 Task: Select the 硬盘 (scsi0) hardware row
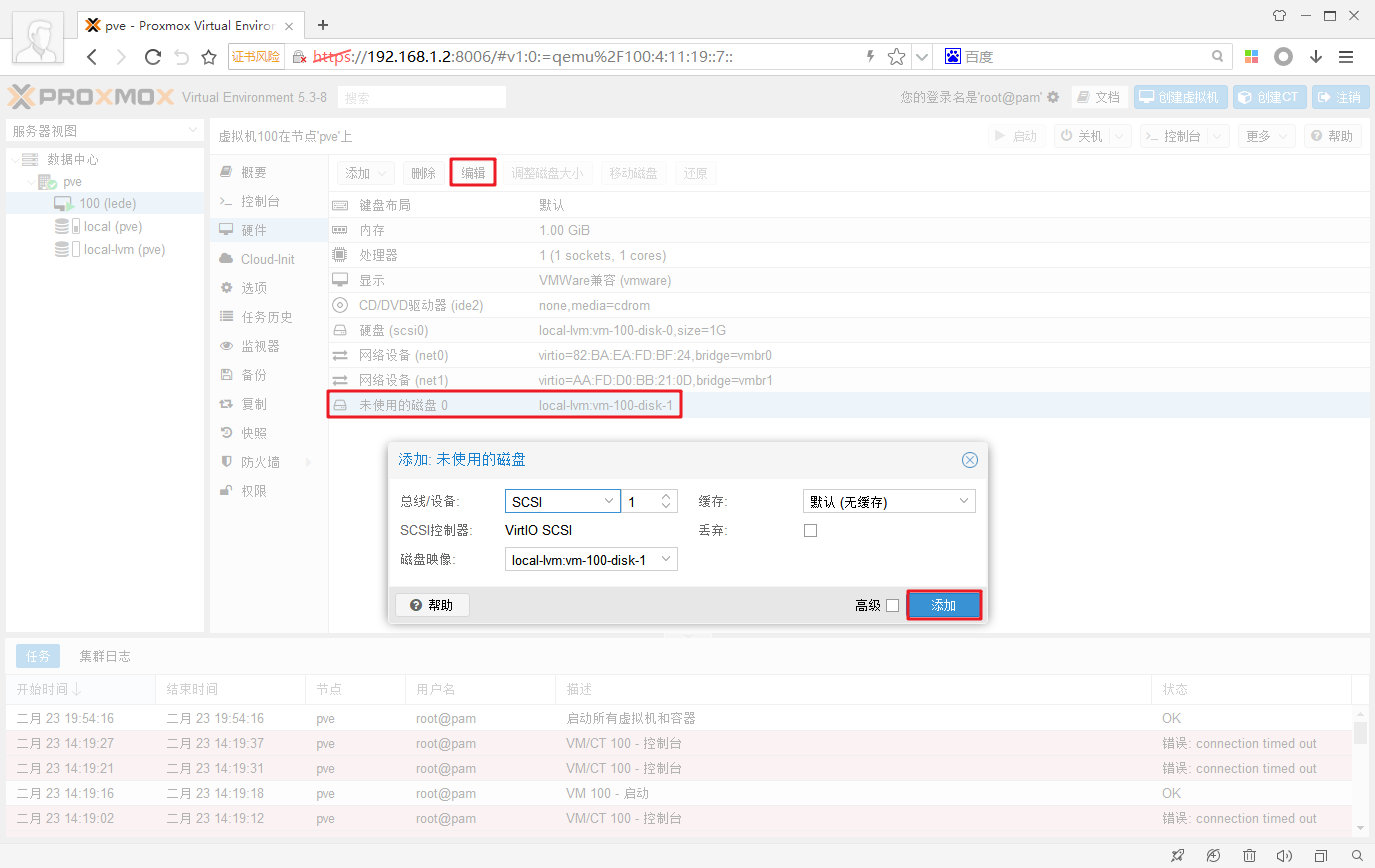coord(850,330)
